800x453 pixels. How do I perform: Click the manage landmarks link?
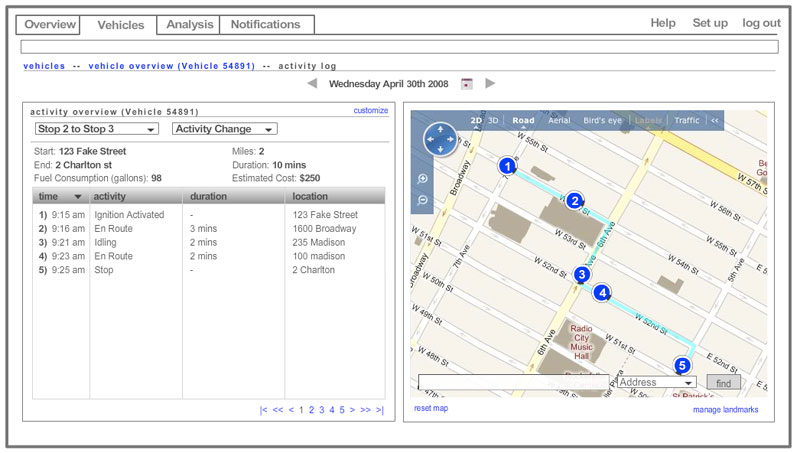[x=726, y=410]
